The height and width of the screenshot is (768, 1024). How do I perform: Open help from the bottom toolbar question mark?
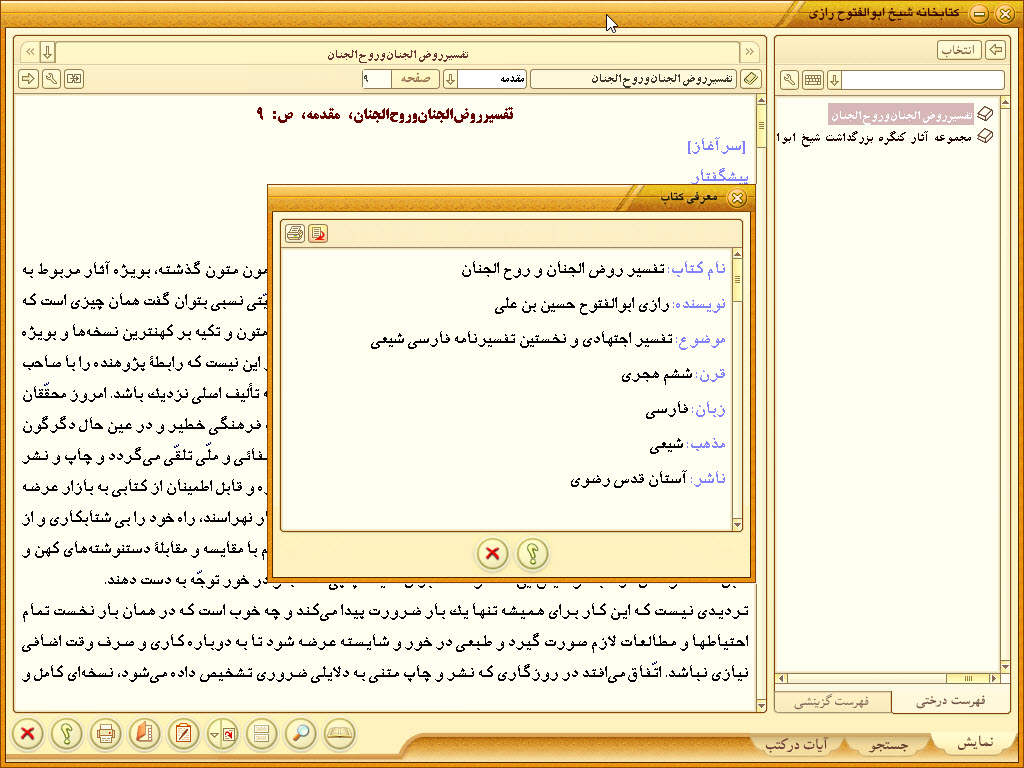point(67,733)
